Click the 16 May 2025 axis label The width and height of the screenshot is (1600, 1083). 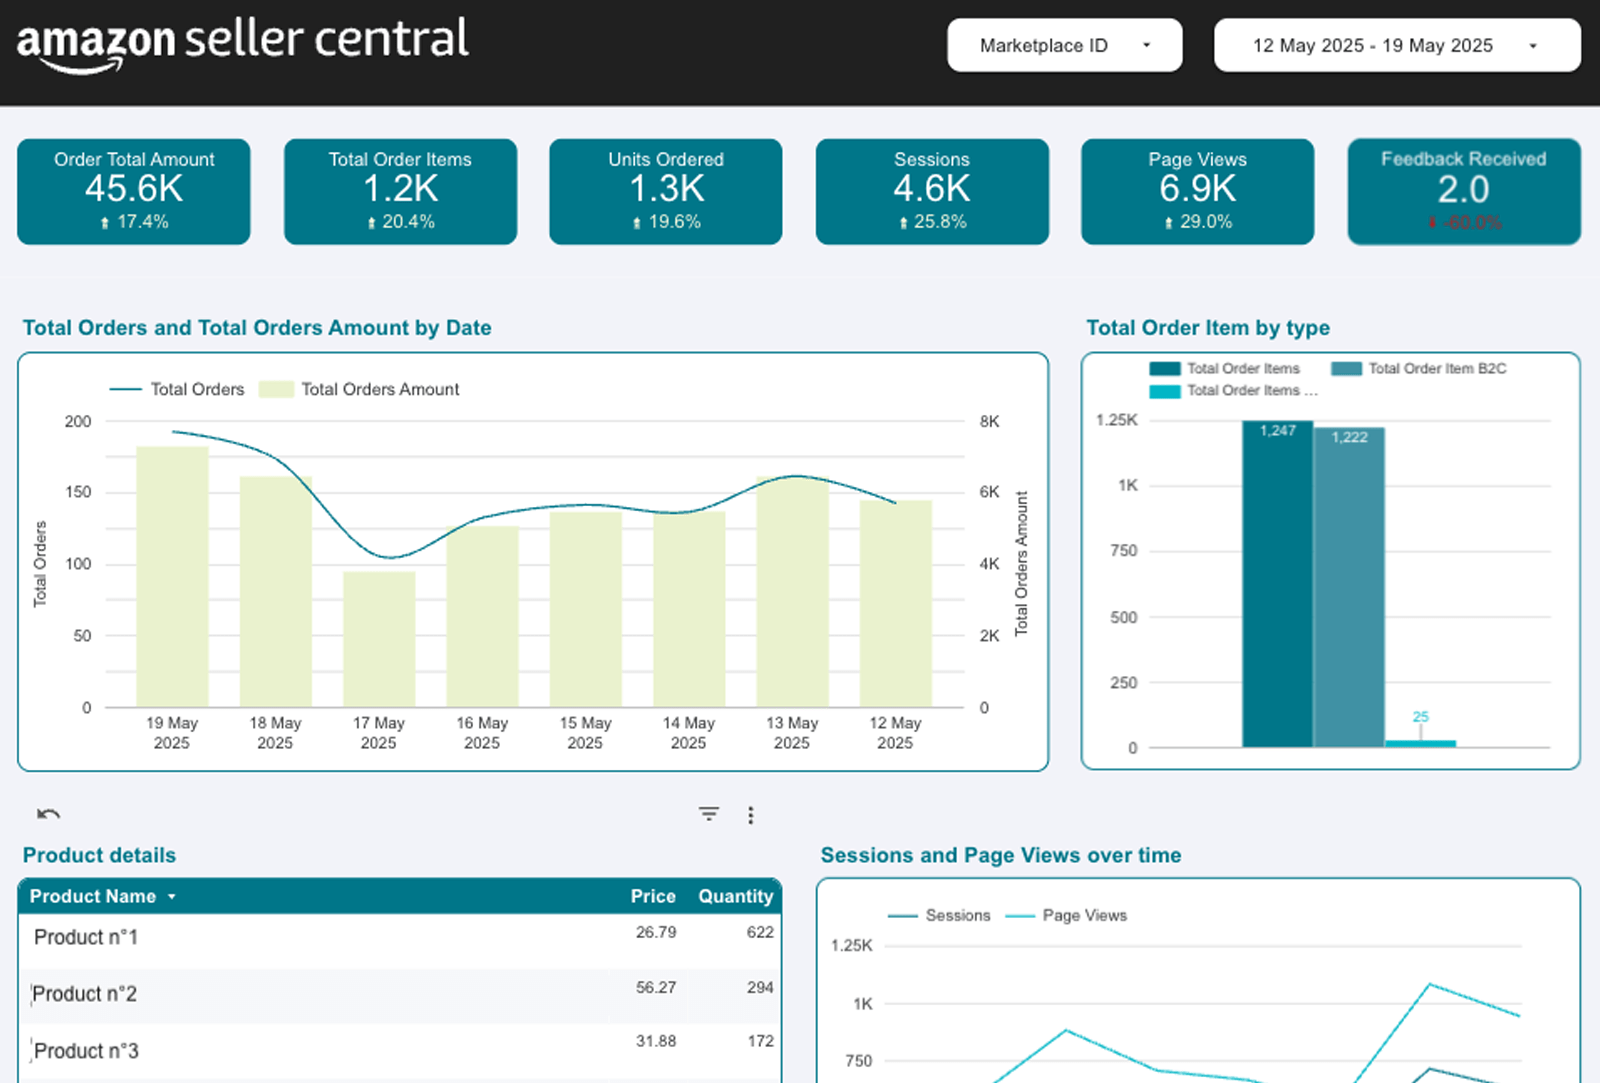(482, 733)
